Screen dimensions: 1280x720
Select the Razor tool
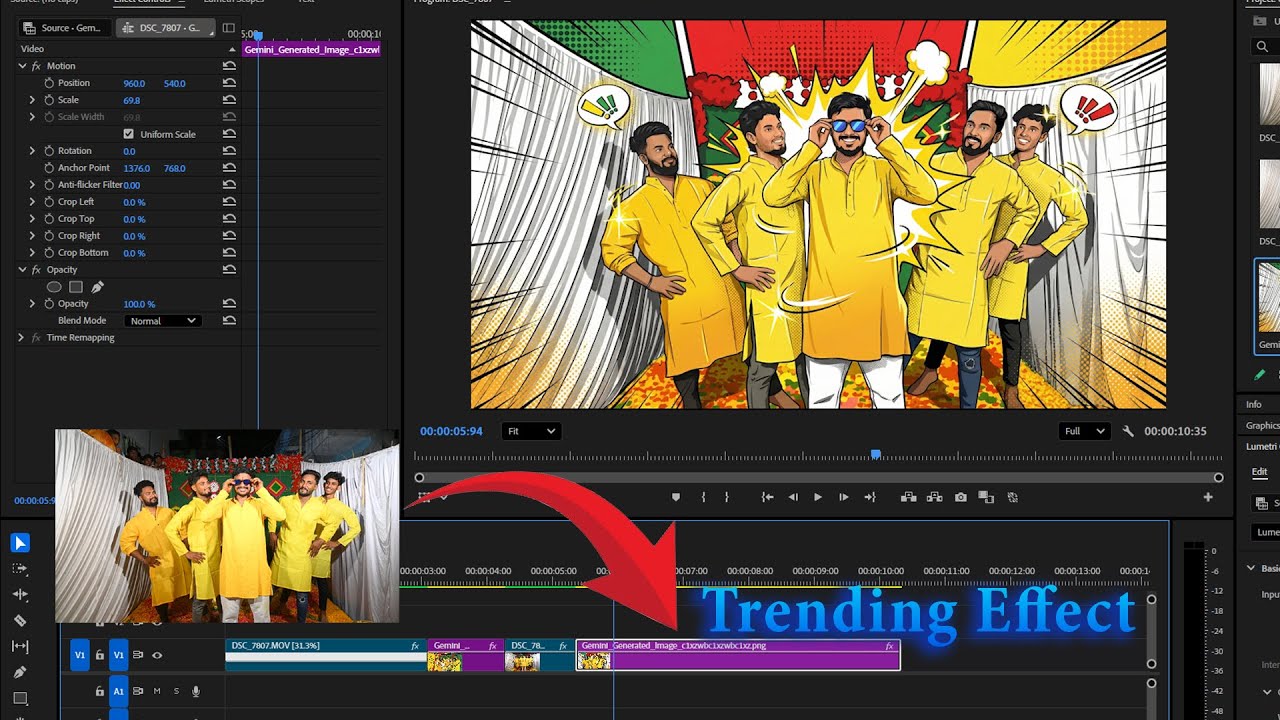tap(20, 620)
